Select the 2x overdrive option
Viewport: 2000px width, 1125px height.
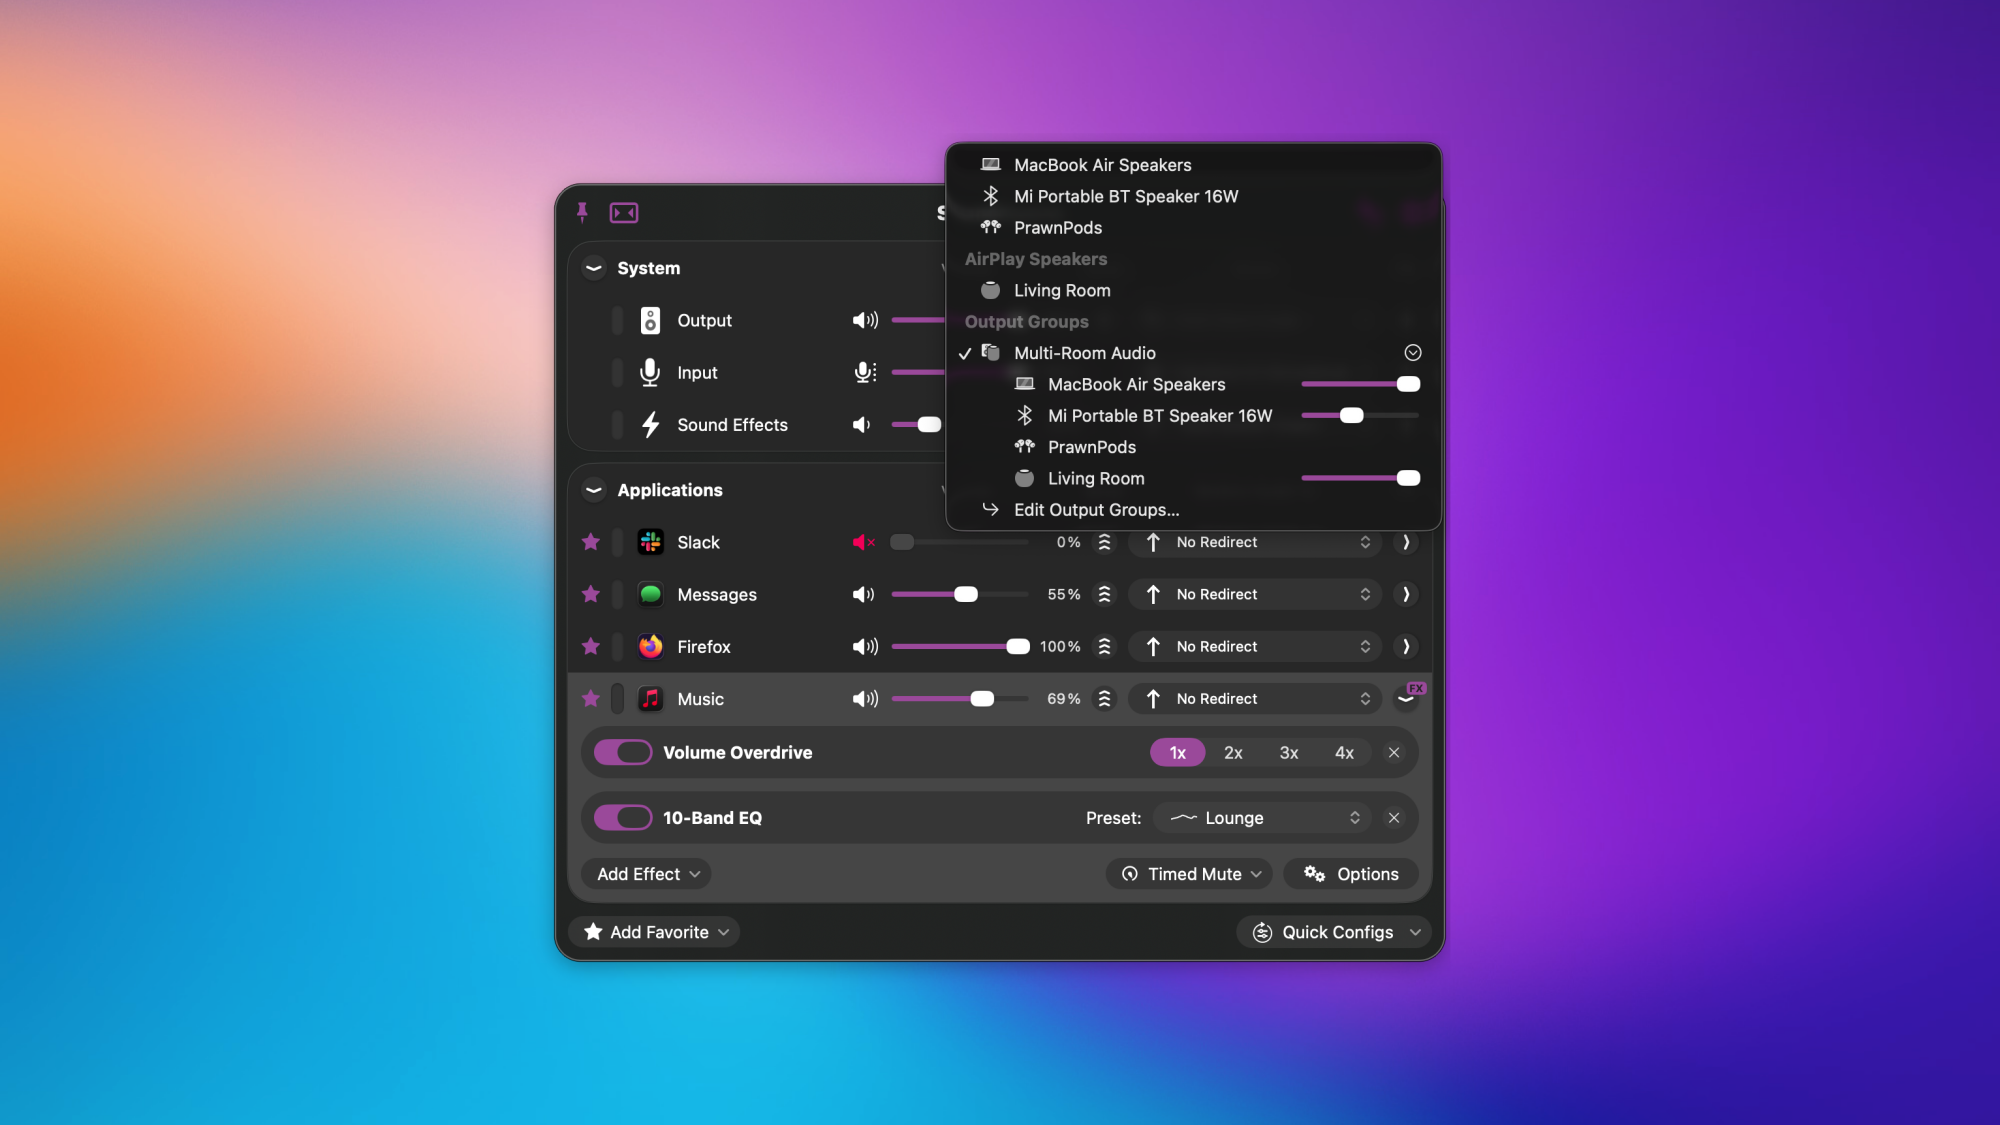[1233, 753]
